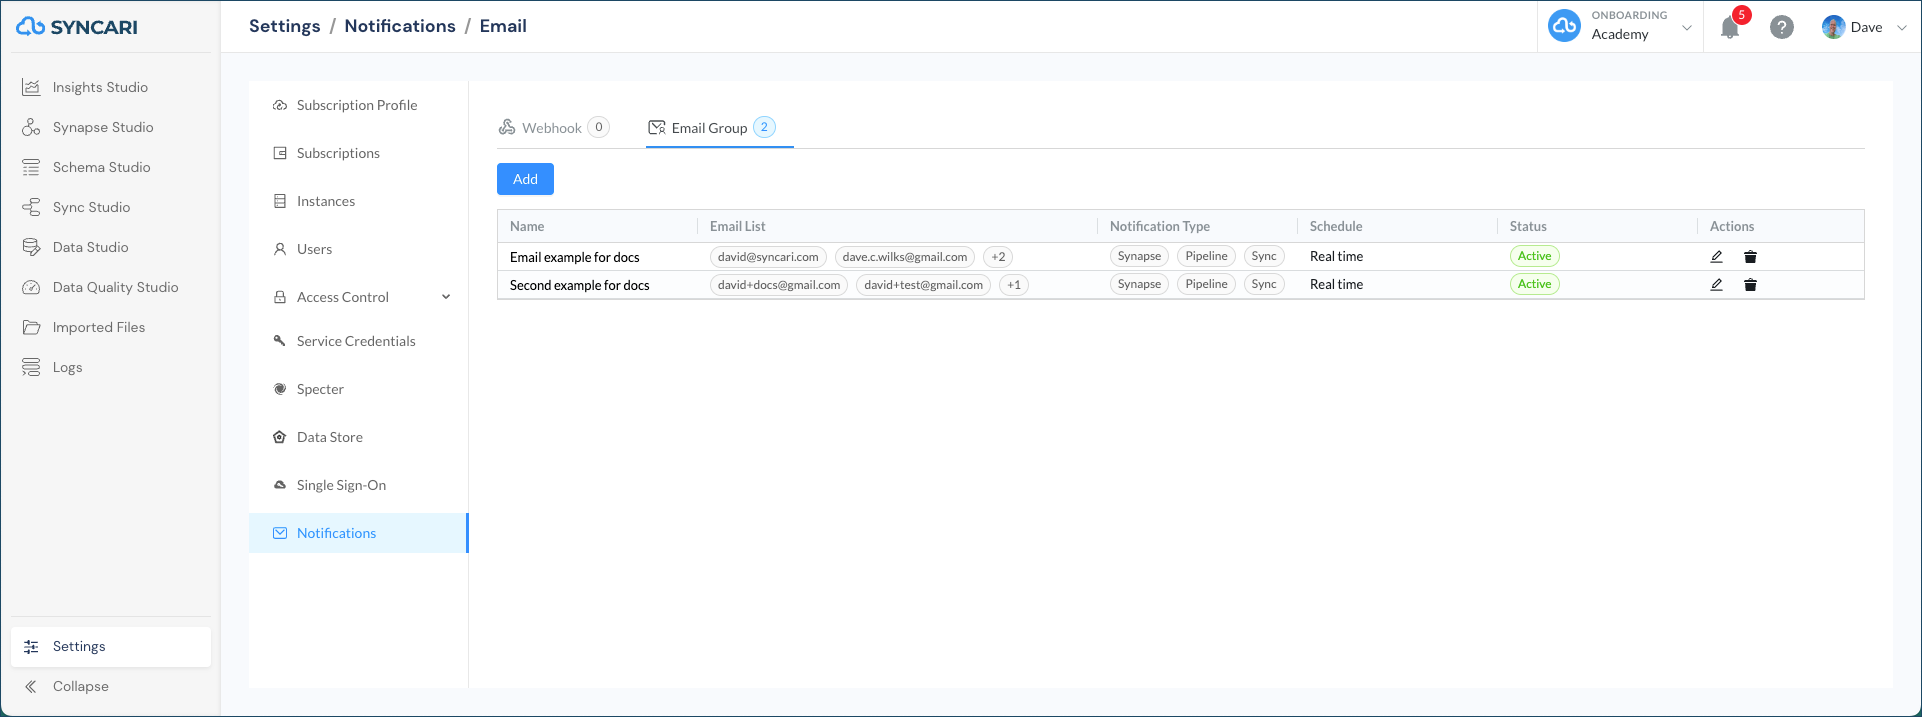Click Active status in first row

click(x=1535, y=256)
